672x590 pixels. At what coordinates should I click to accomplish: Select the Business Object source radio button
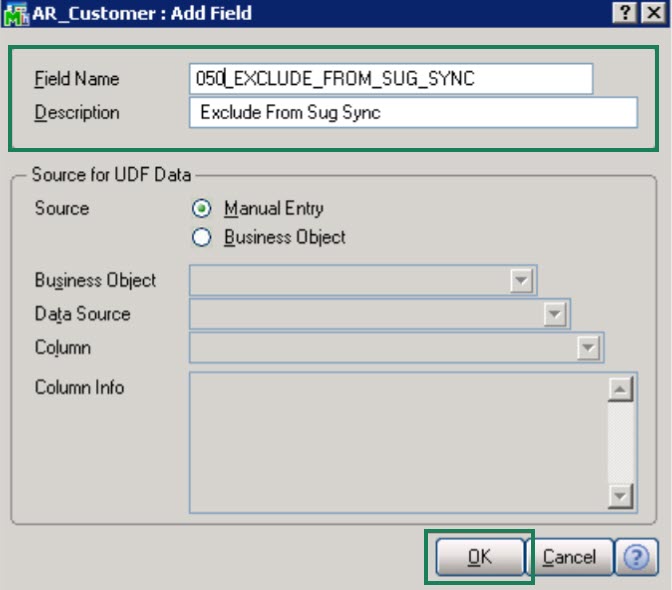tap(202, 238)
